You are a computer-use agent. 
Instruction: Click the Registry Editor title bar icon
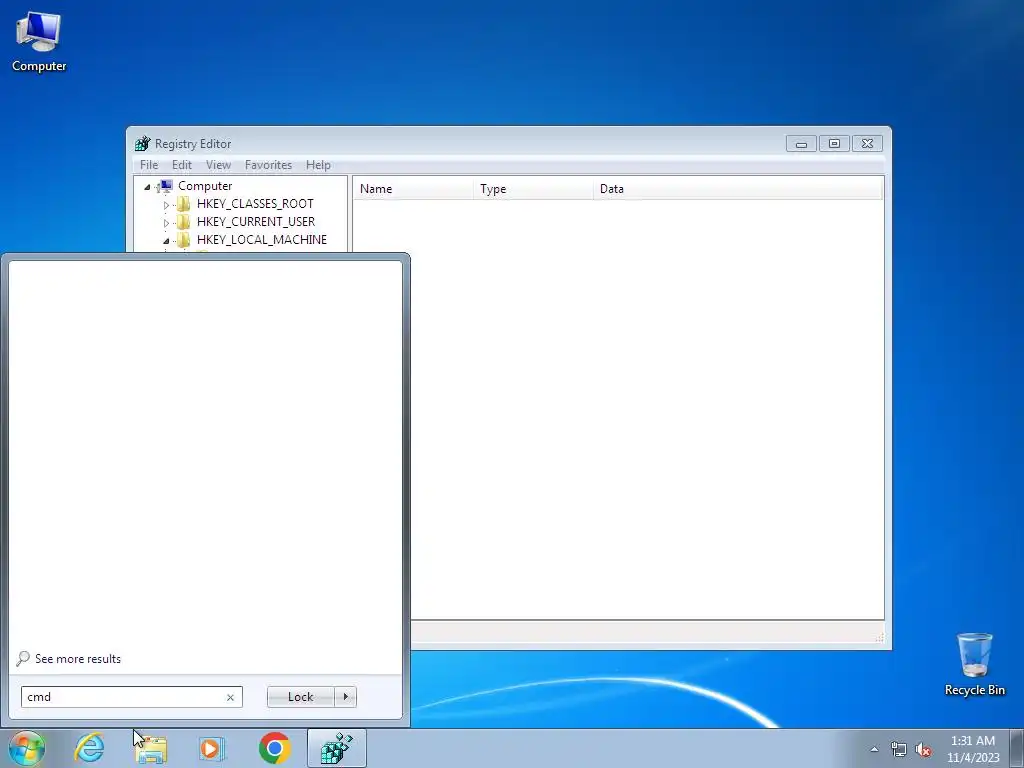coord(142,144)
